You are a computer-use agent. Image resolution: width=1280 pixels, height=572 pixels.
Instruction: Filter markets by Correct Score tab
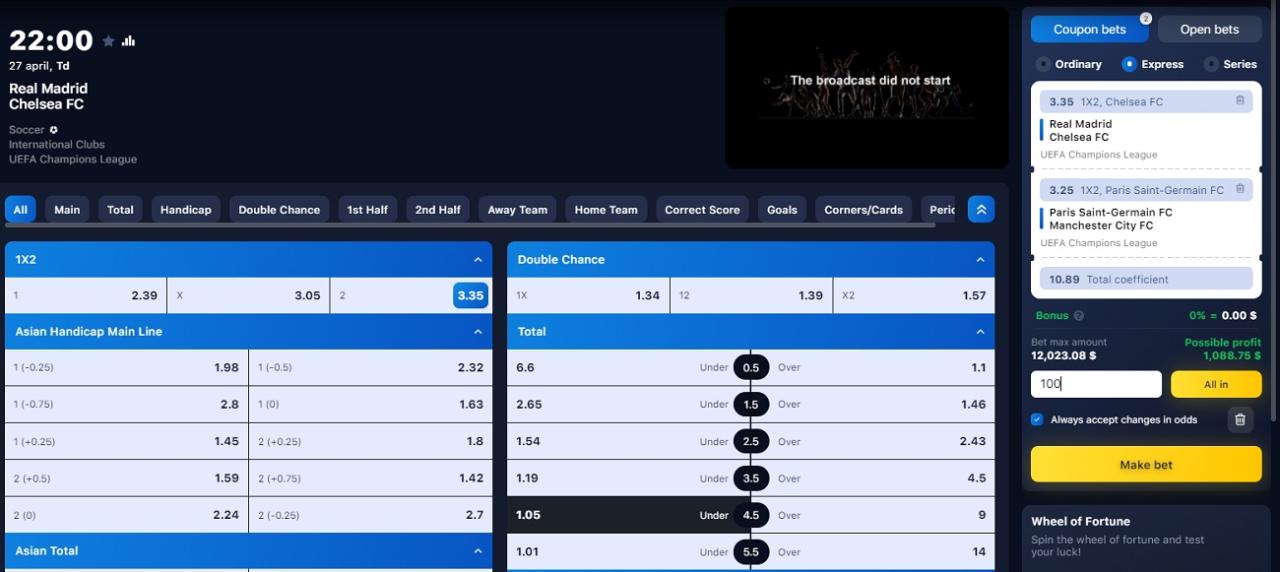click(x=702, y=210)
